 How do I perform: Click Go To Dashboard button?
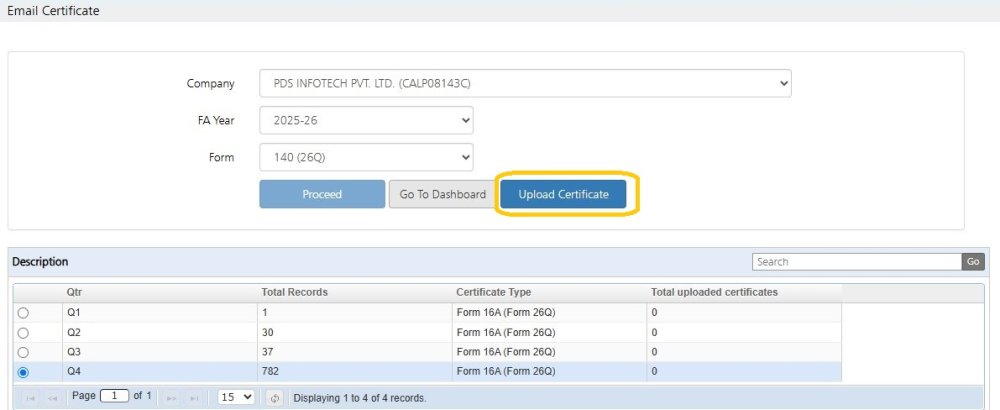point(443,194)
